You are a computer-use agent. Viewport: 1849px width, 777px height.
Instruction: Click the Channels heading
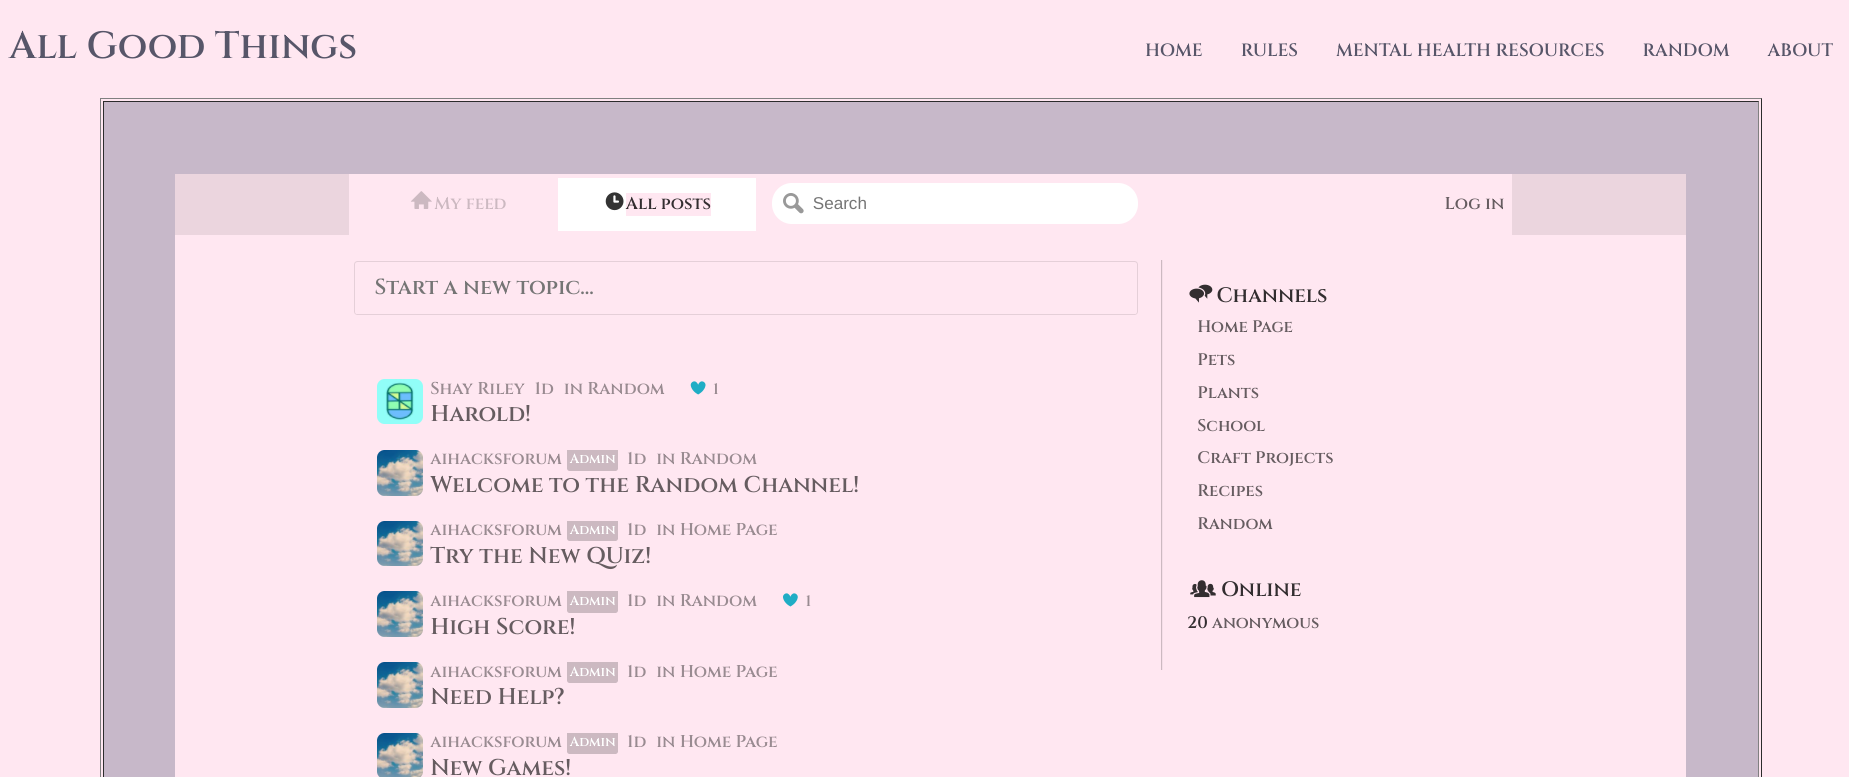click(1271, 295)
